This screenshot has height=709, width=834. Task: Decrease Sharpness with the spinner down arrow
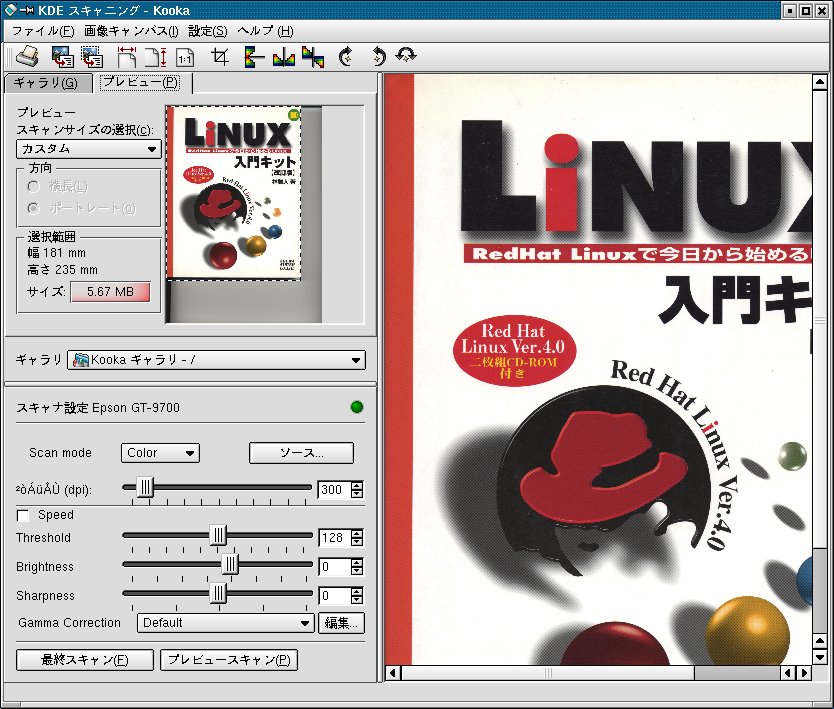click(x=357, y=600)
